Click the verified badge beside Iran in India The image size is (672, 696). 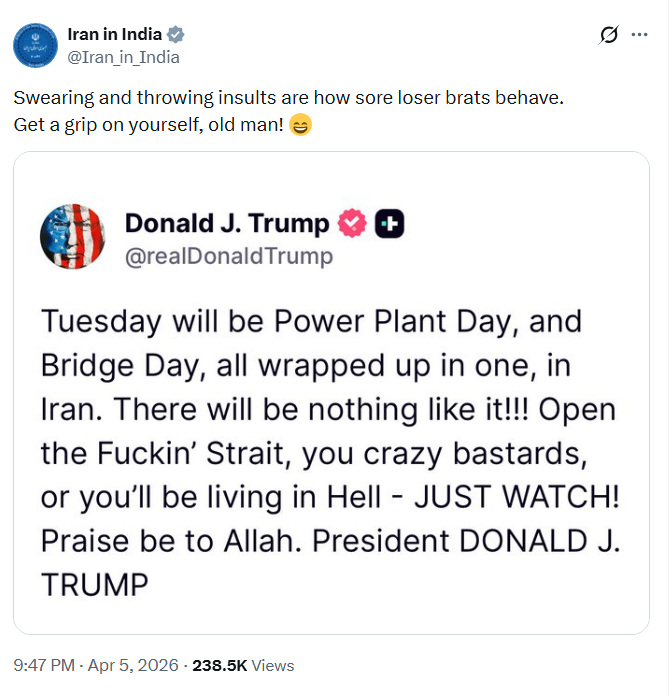coord(175,35)
